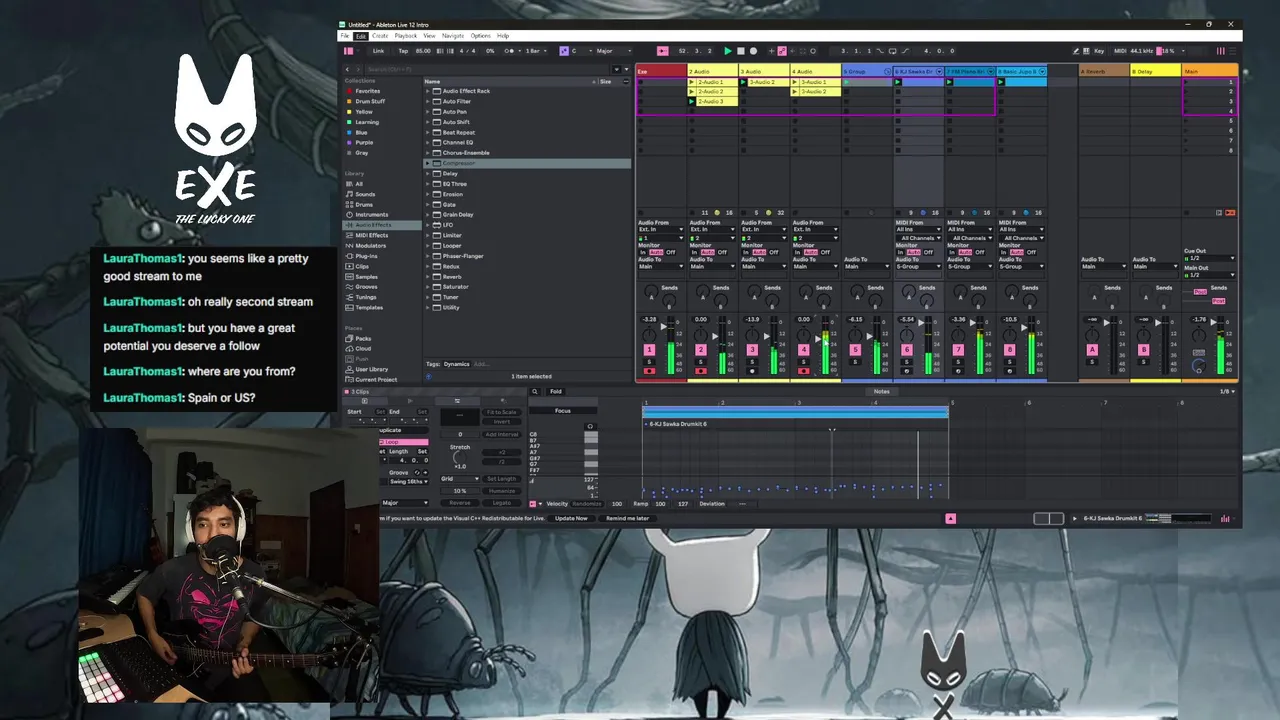
Task: Launch clip 2-Audio 3
Action: 692,101
